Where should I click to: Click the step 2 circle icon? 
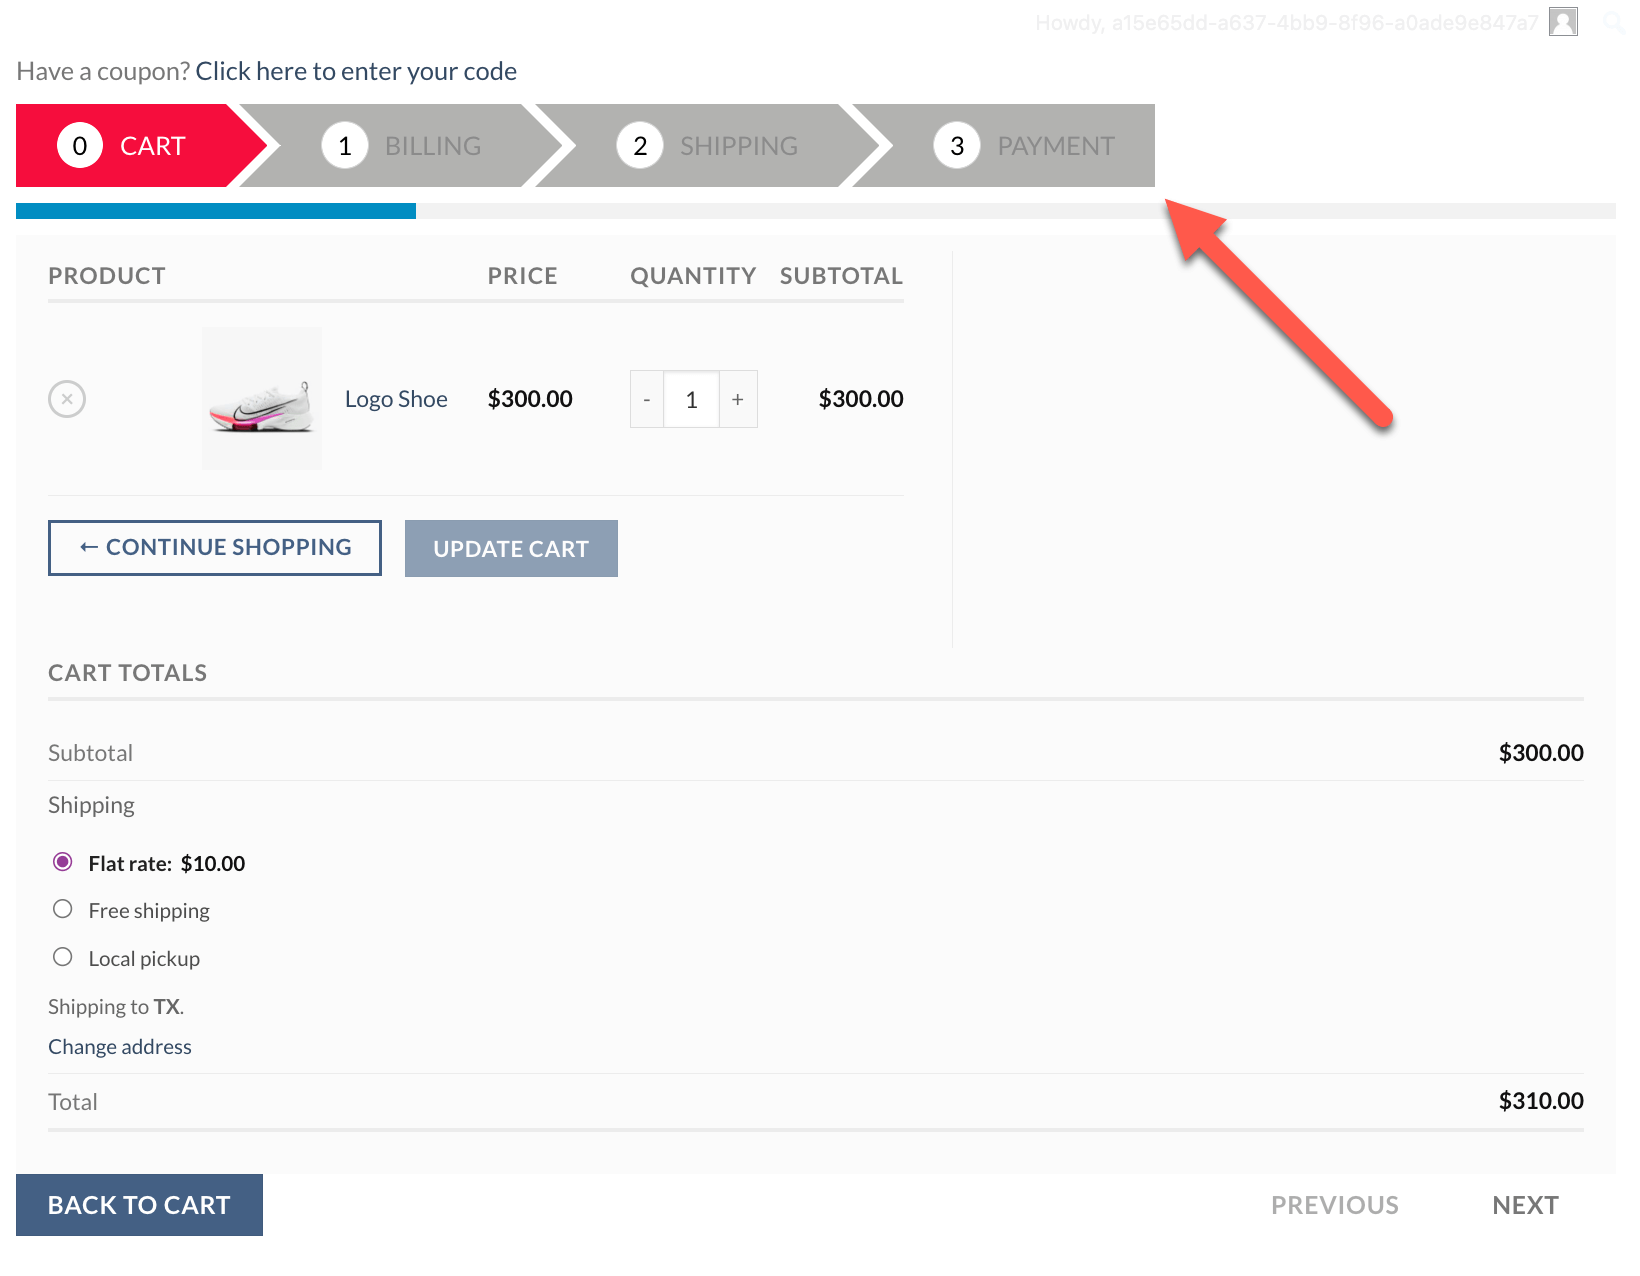[x=640, y=146]
